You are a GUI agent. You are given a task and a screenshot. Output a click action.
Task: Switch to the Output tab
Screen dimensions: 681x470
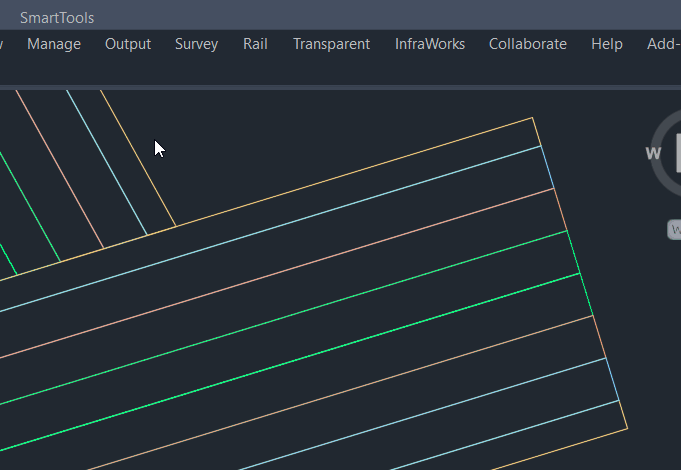tap(128, 44)
